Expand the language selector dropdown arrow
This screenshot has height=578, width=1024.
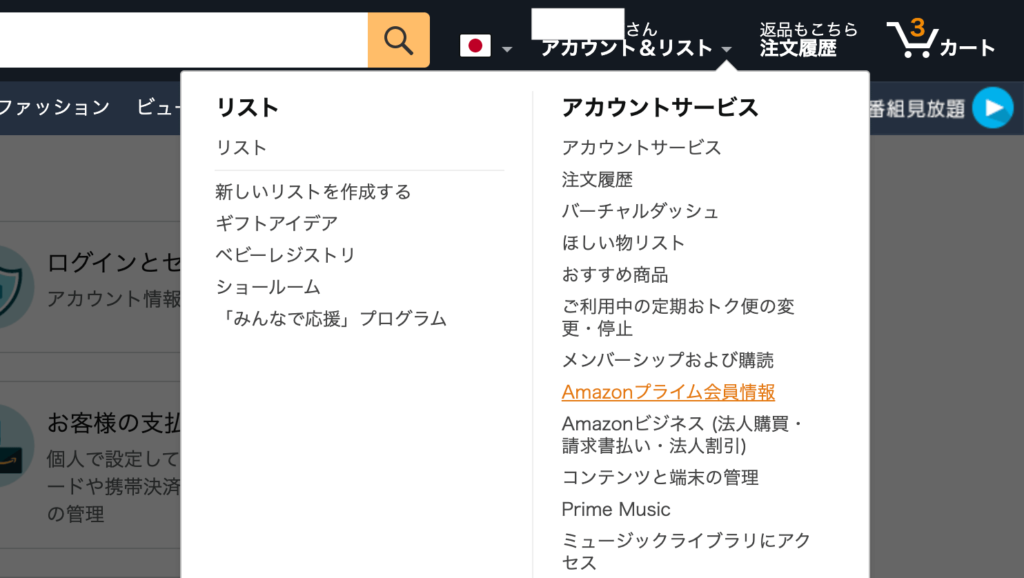click(507, 49)
